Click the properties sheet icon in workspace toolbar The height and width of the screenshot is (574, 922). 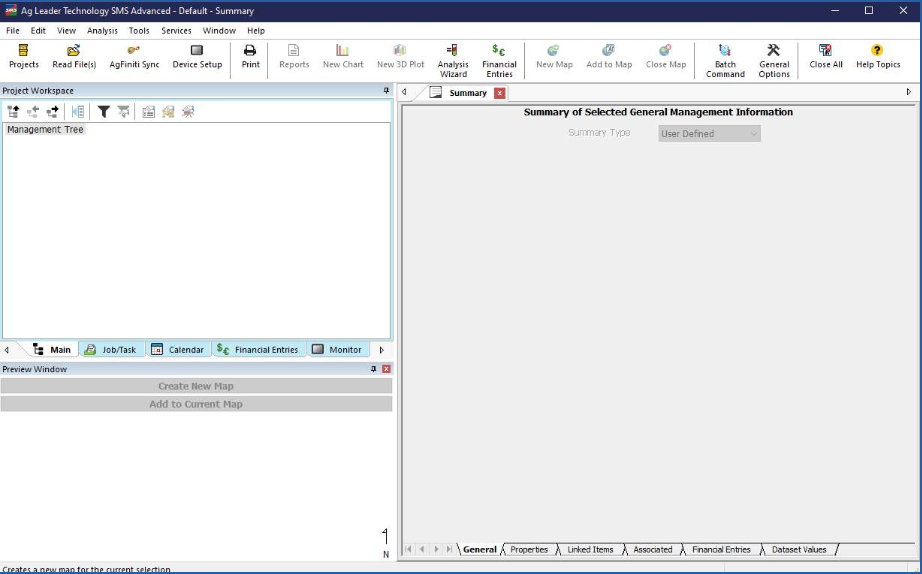(149, 112)
